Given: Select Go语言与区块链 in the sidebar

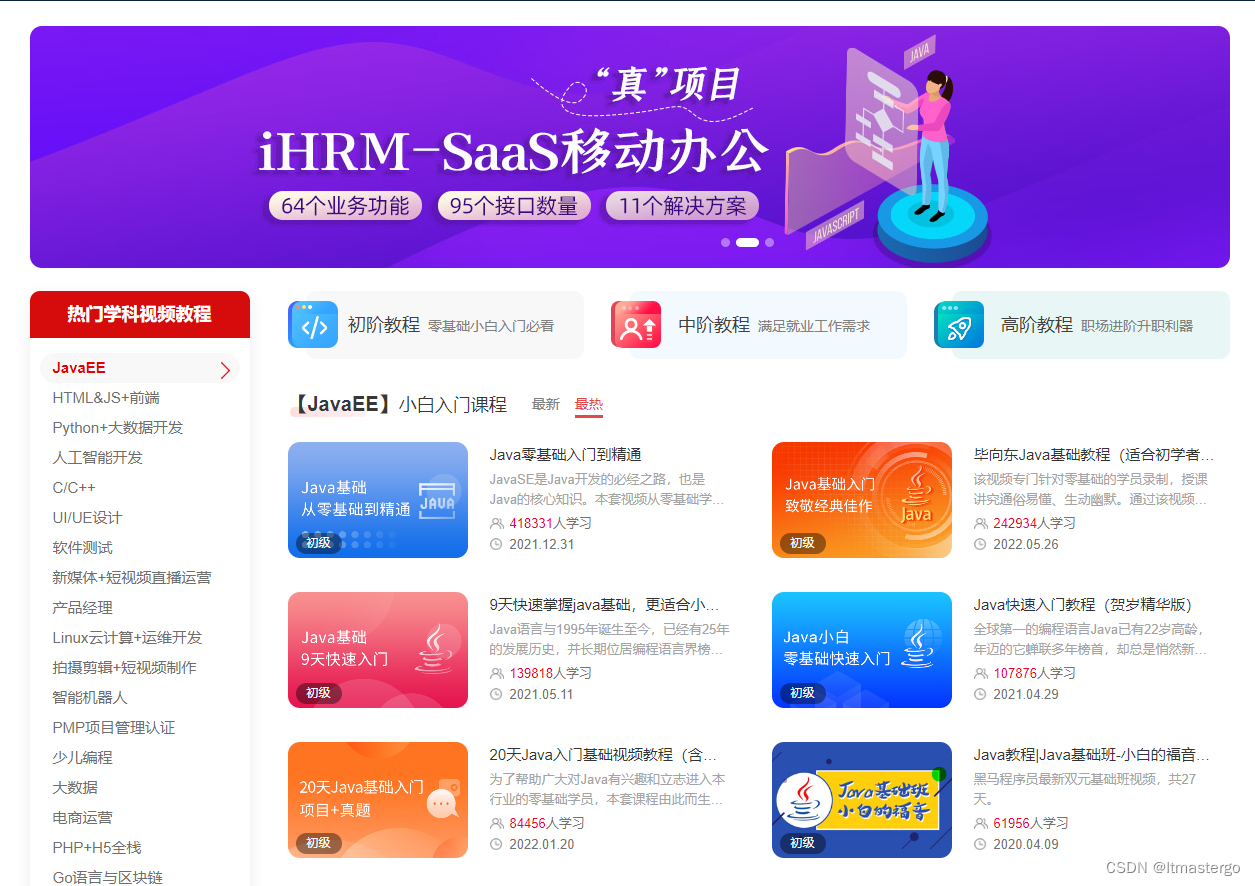Looking at the screenshot, I should [107, 877].
